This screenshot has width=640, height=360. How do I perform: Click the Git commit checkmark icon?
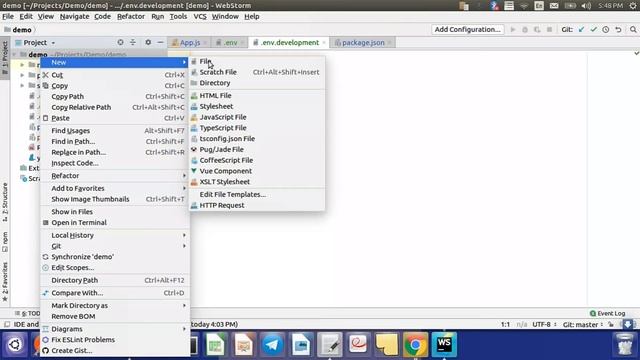tap(593, 29)
